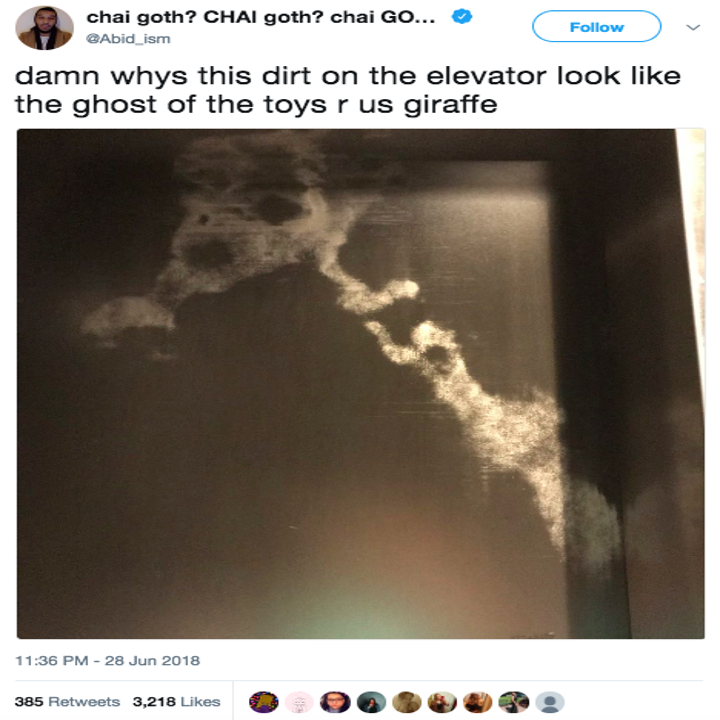View the mirror selfie liker avatar
The width and height of the screenshot is (720, 720).
(x=442, y=702)
